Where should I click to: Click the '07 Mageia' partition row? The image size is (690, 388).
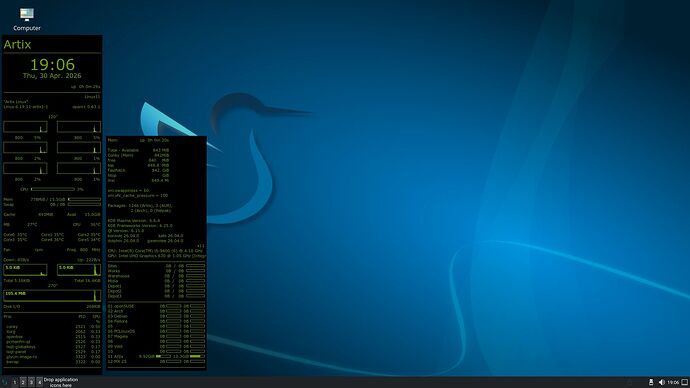point(156,336)
